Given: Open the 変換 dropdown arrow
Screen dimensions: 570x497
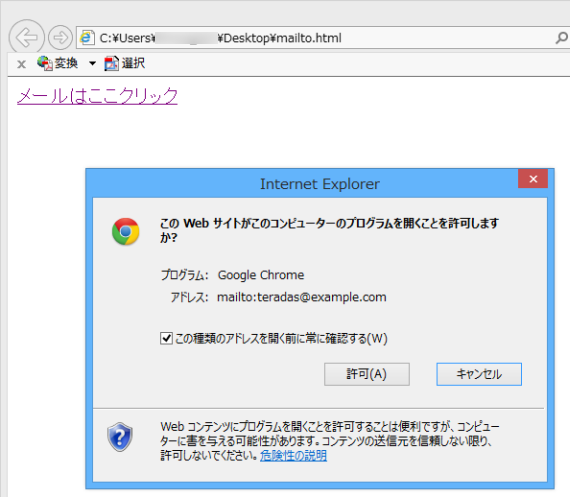Looking at the screenshot, I should [92, 64].
